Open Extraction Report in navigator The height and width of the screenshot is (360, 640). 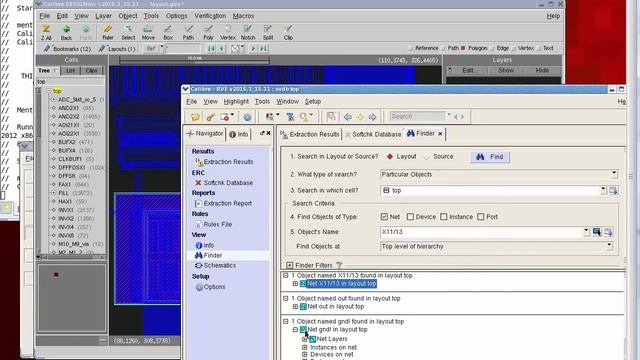coord(228,203)
